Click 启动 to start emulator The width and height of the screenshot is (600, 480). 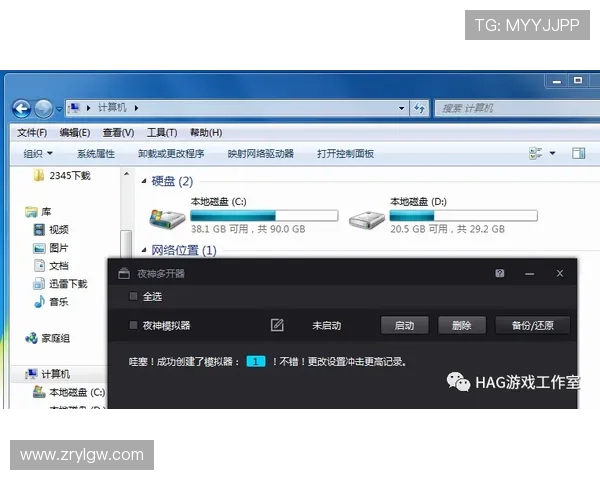tap(404, 325)
